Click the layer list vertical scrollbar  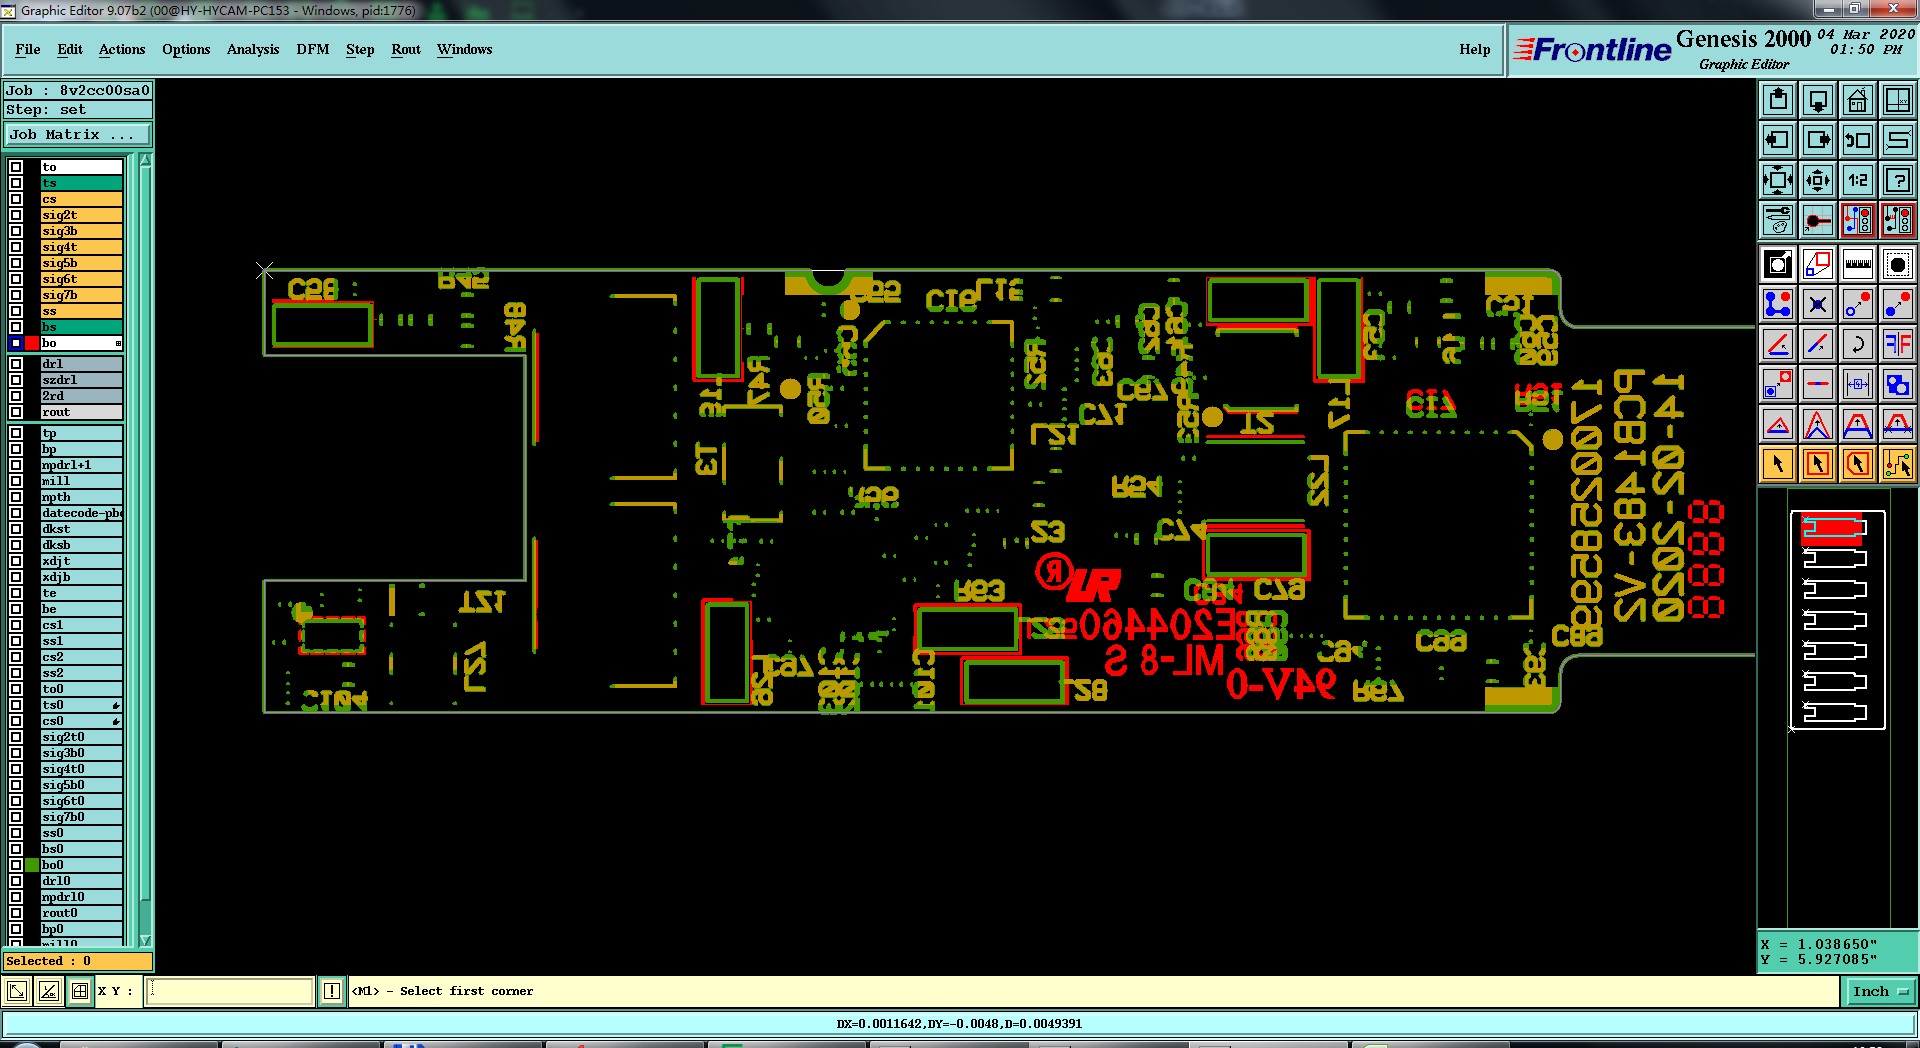[x=146, y=550]
